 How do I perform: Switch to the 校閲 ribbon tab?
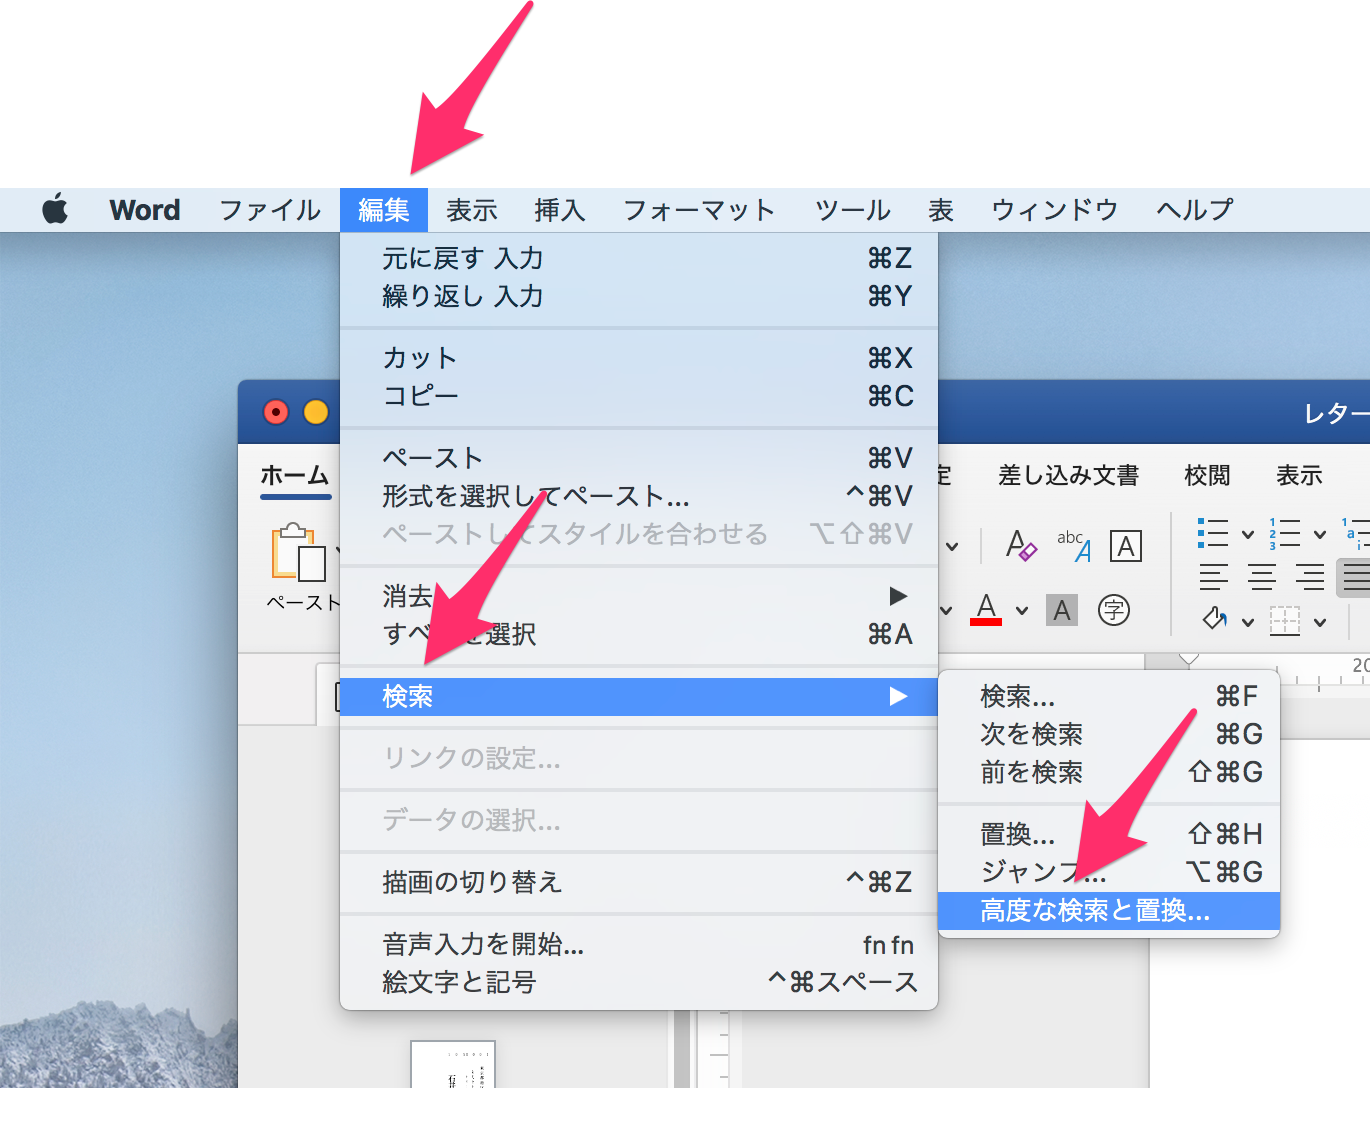[1208, 476]
